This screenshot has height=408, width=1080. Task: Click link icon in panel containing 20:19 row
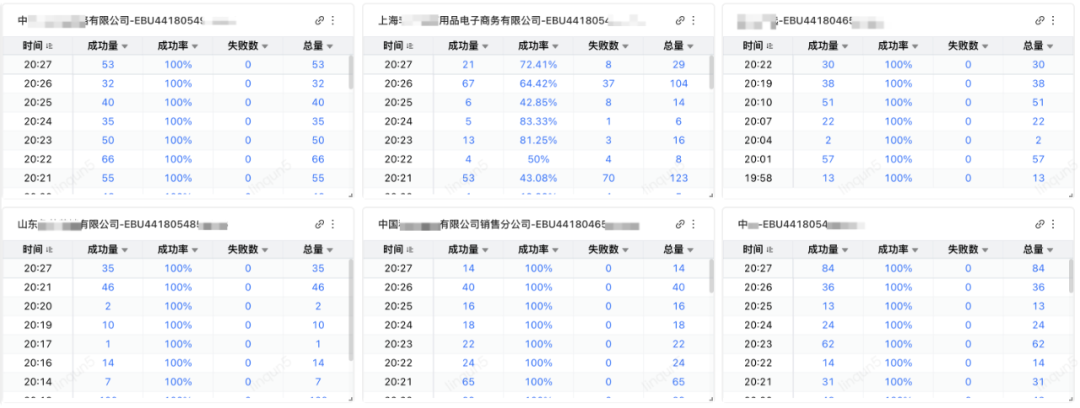pos(1040,21)
